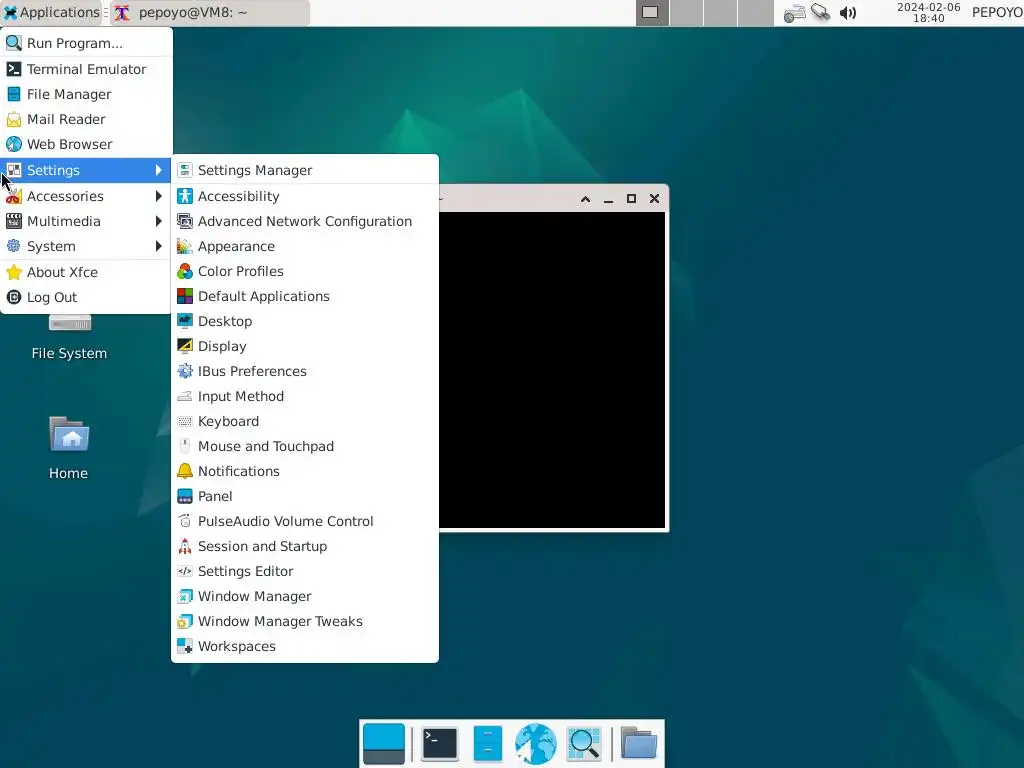The image size is (1024, 768).
Task: Open Accessibility settings icon
Action: 185,196
